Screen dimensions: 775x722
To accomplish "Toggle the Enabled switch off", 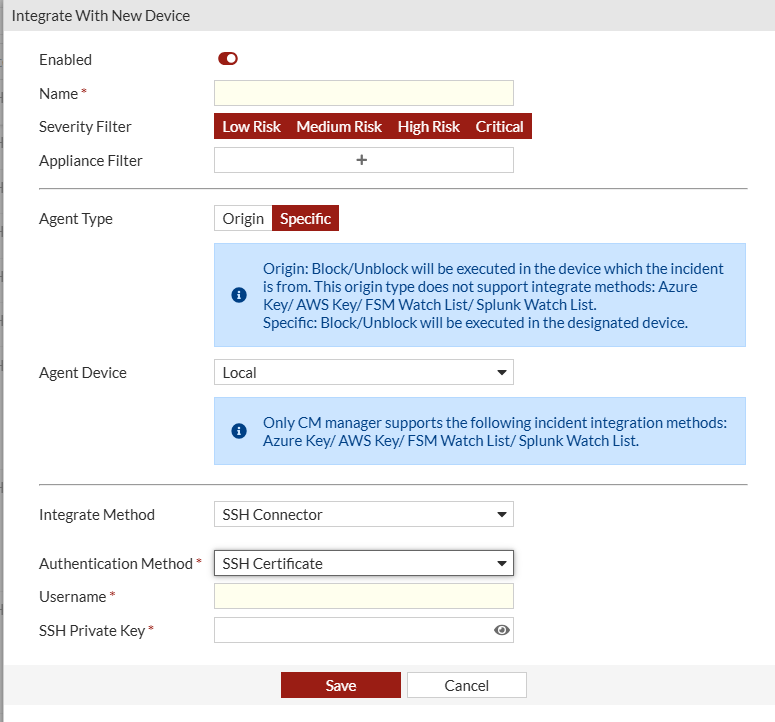I will point(228,59).
